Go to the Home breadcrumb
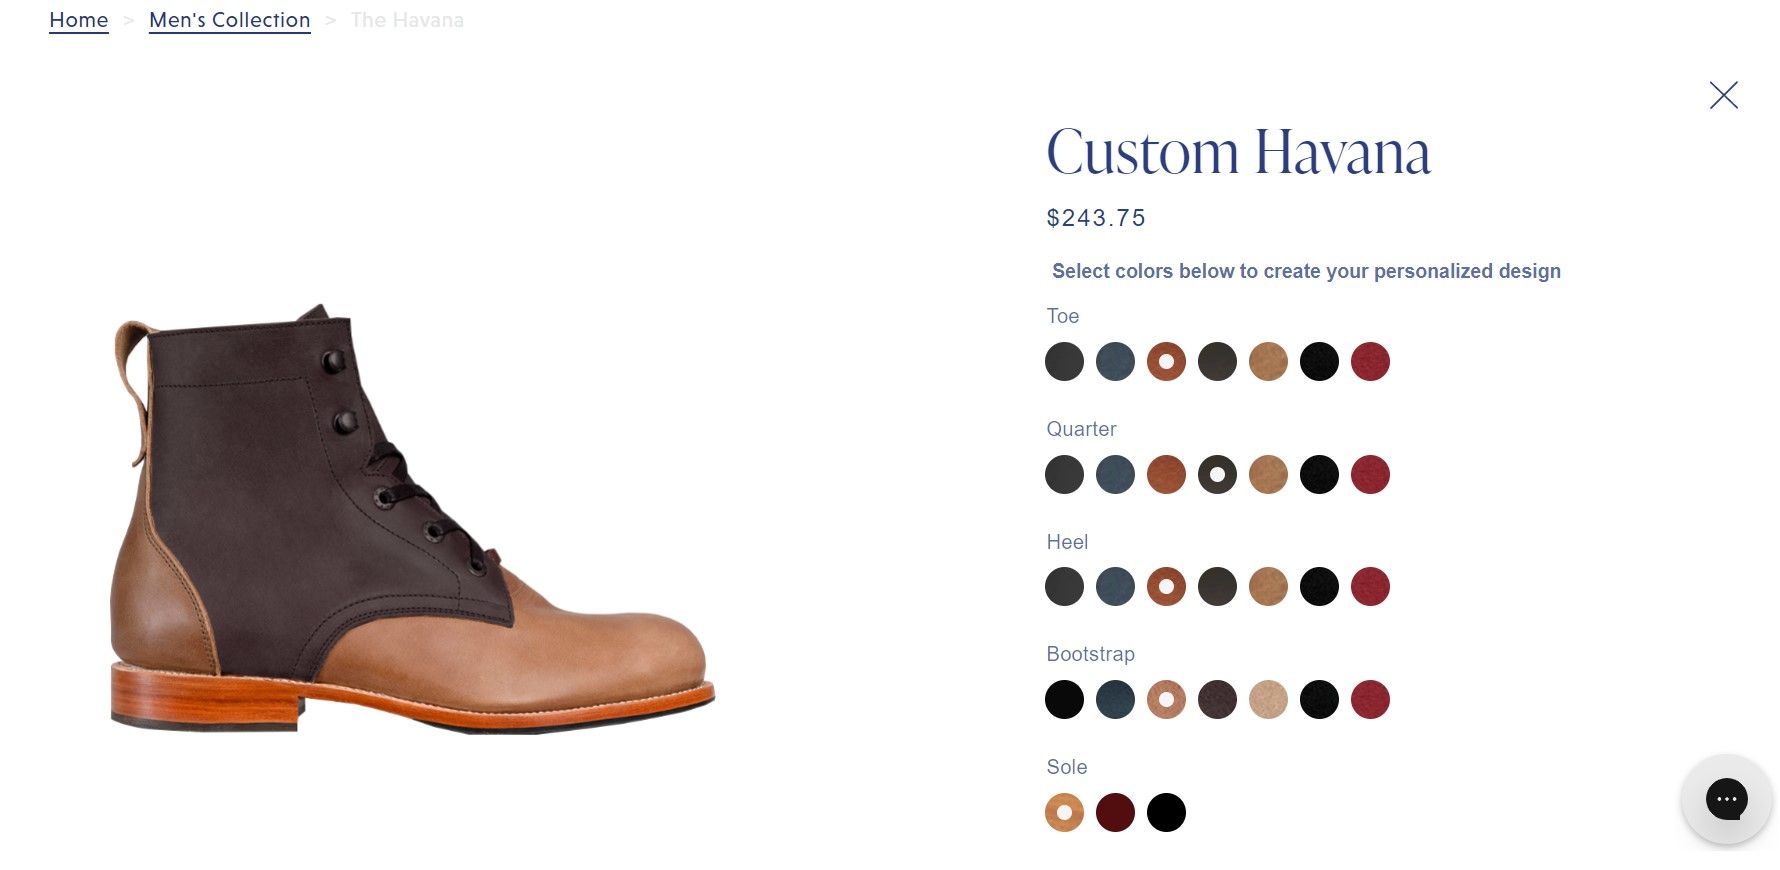Screen dimensions: 1780x870 pyautogui.click(x=79, y=20)
